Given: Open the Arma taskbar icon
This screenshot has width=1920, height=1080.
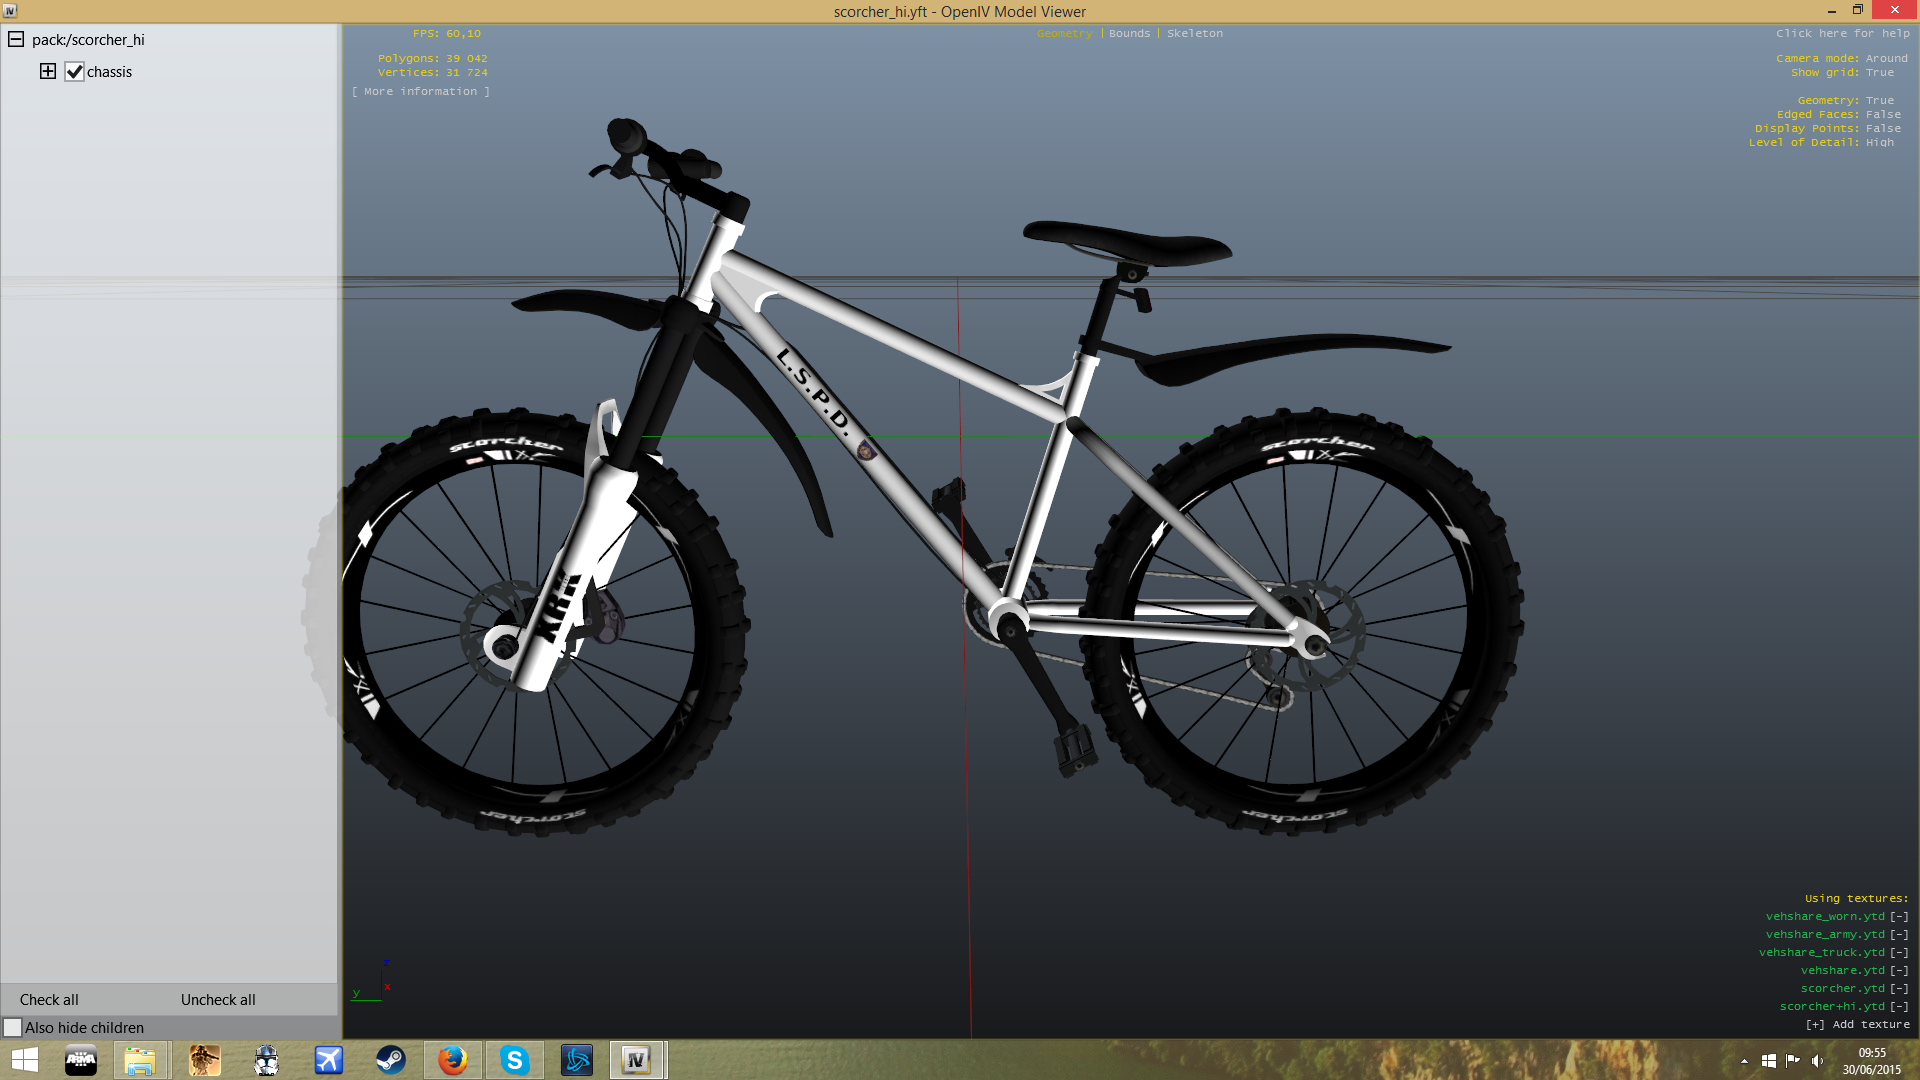Looking at the screenshot, I should 81,1059.
